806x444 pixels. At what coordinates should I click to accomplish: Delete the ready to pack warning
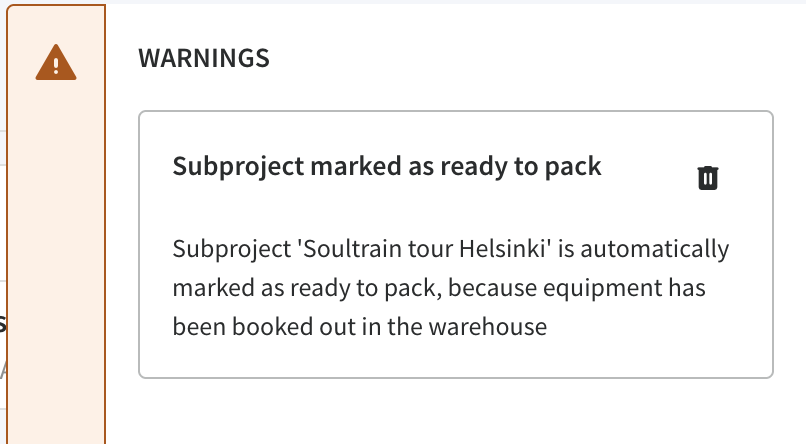708,178
